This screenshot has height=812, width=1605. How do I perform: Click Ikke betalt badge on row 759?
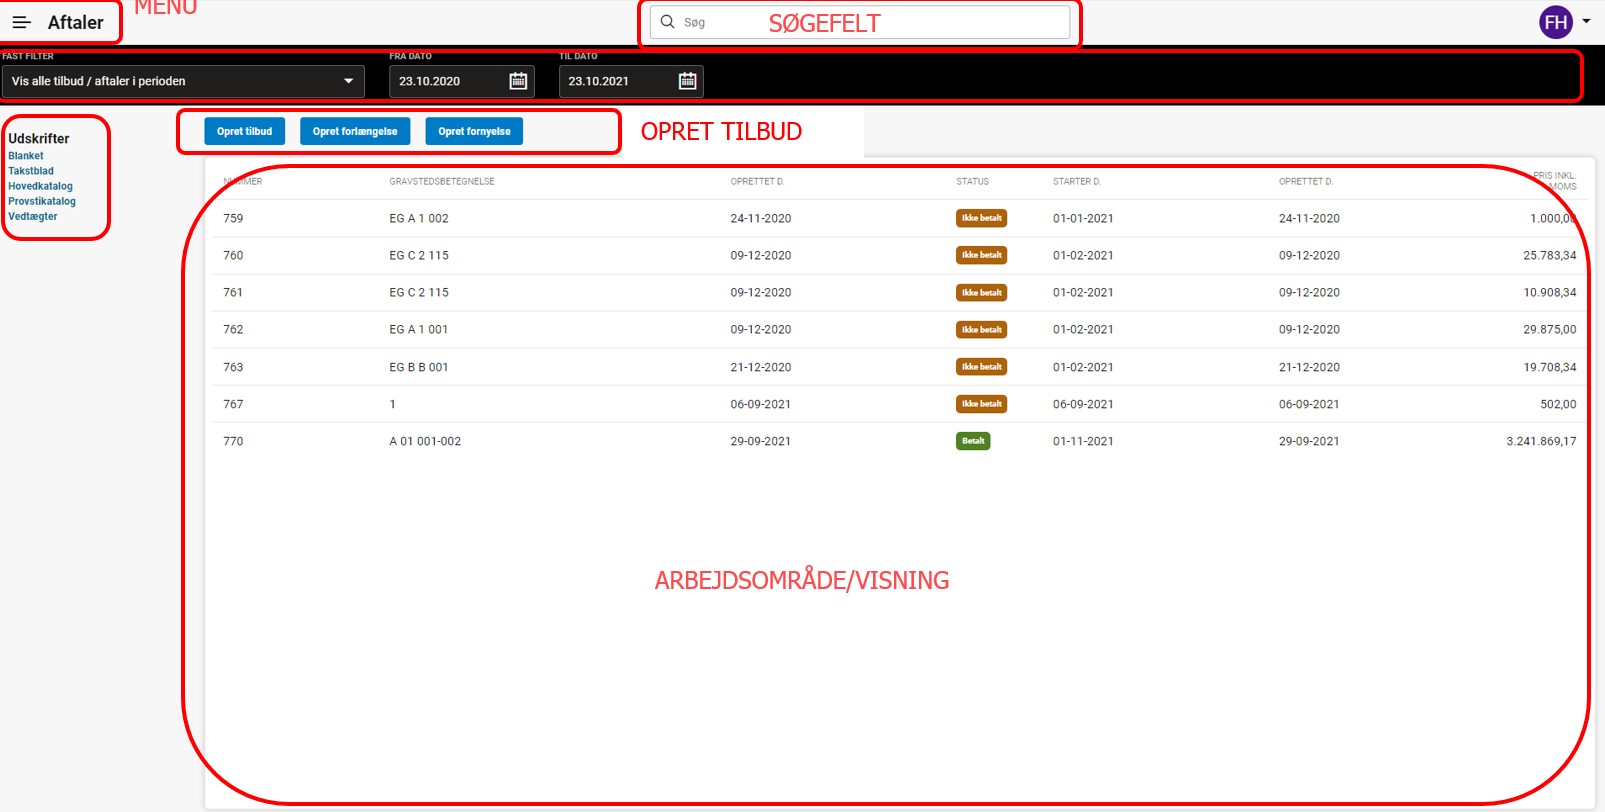pos(981,218)
